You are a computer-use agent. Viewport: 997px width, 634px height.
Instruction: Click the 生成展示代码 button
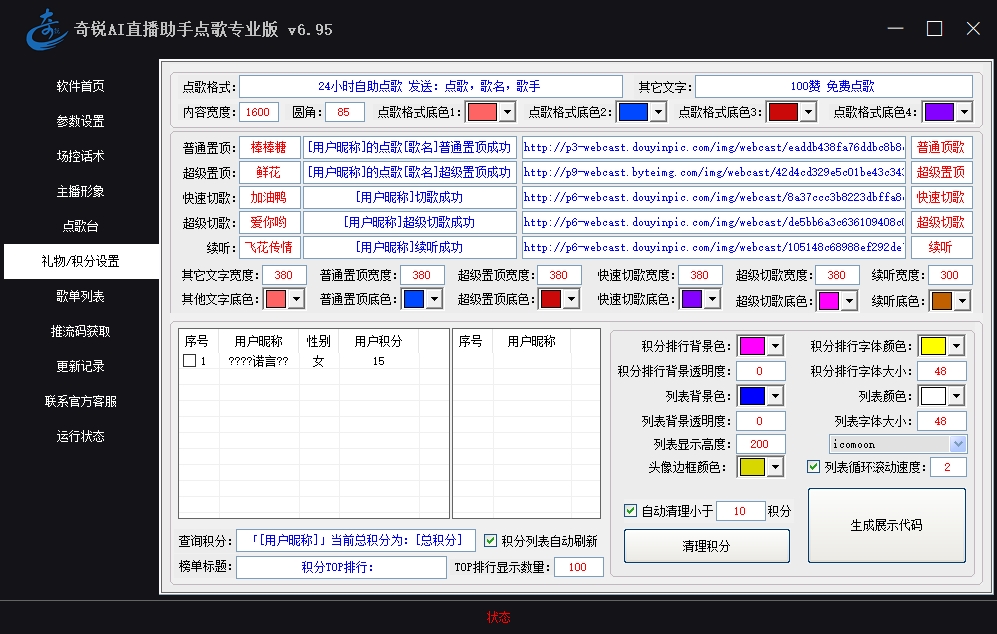pos(886,525)
